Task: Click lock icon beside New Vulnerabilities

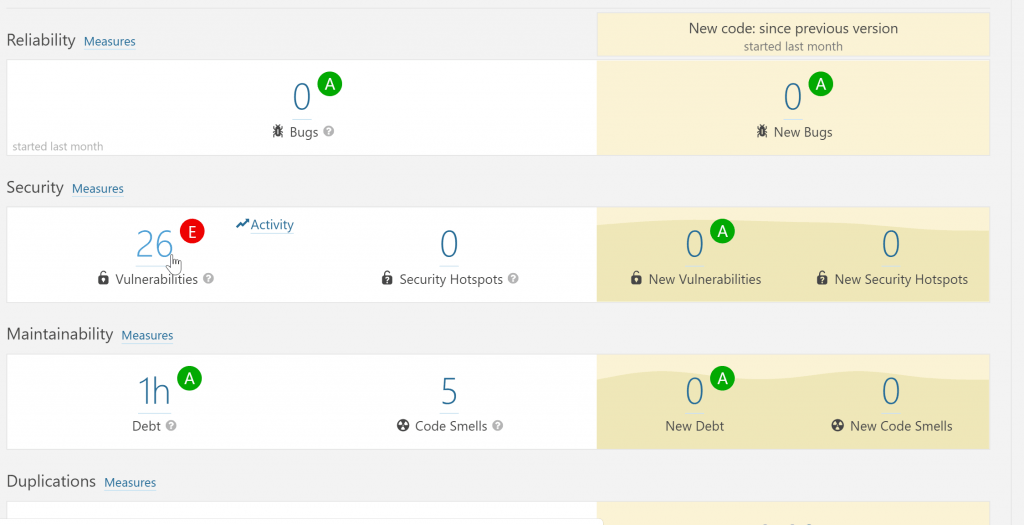Action: [x=636, y=278]
